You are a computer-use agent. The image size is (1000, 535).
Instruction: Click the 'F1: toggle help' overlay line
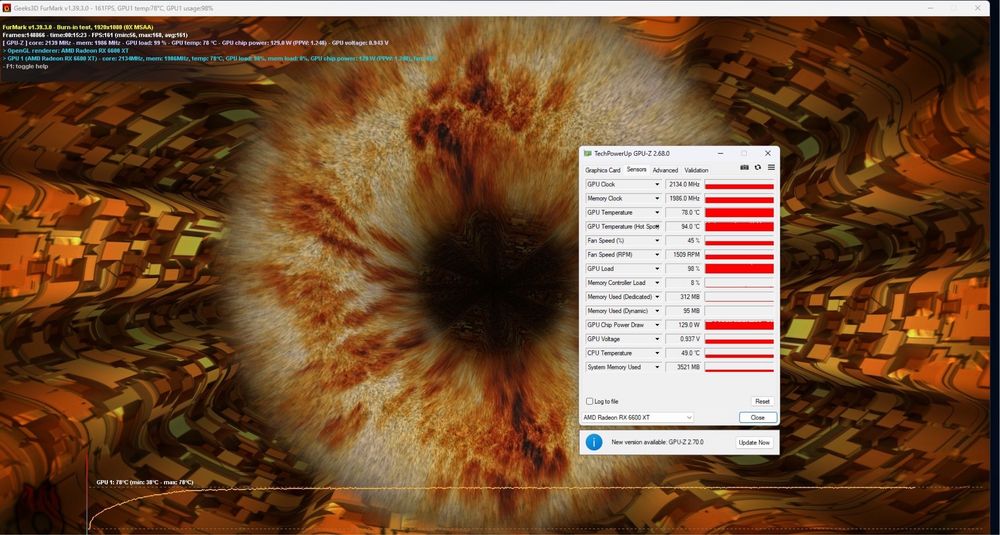pos(25,66)
